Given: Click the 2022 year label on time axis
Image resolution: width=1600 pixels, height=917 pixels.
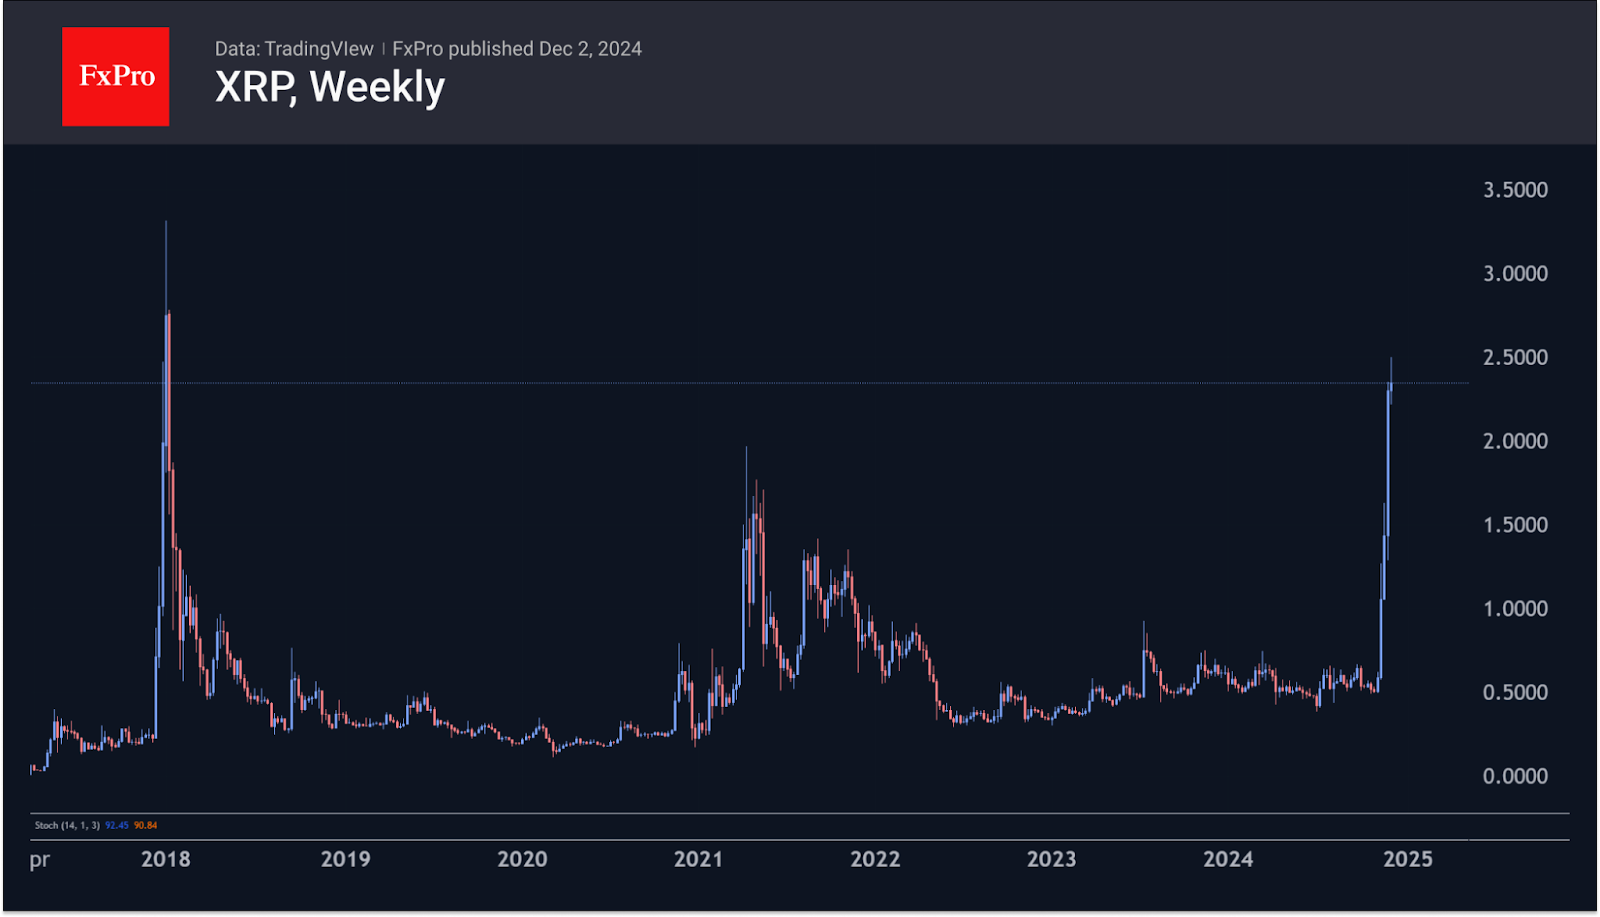Looking at the screenshot, I should pos(875,859).
